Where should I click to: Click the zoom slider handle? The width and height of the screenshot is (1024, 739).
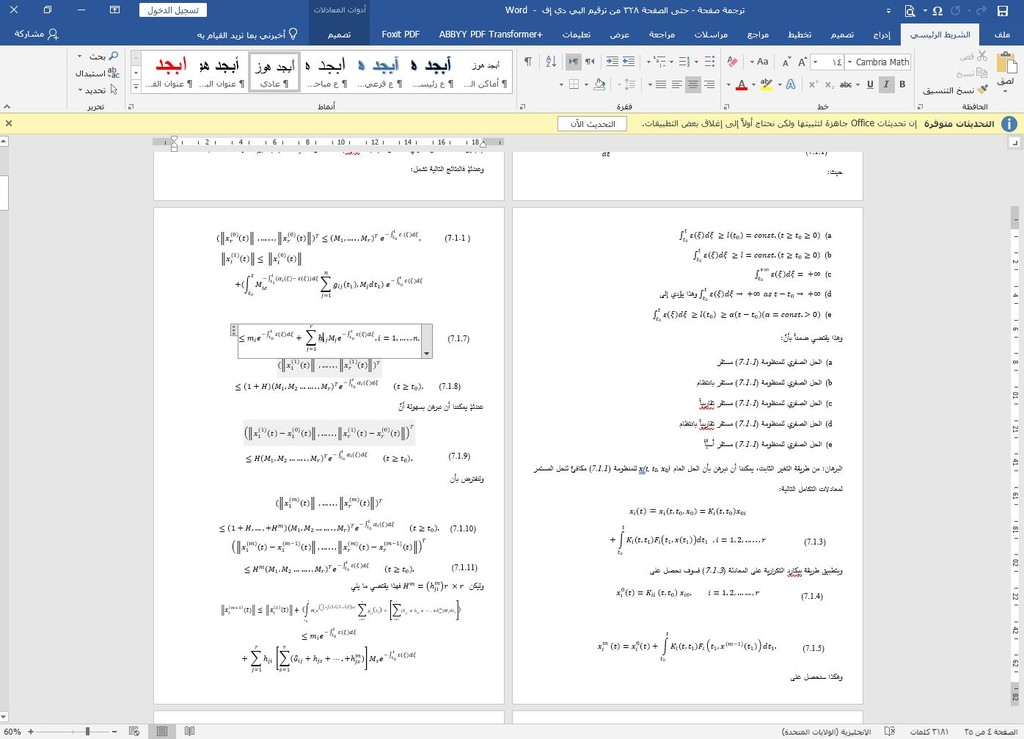click(x=88, y=732)
